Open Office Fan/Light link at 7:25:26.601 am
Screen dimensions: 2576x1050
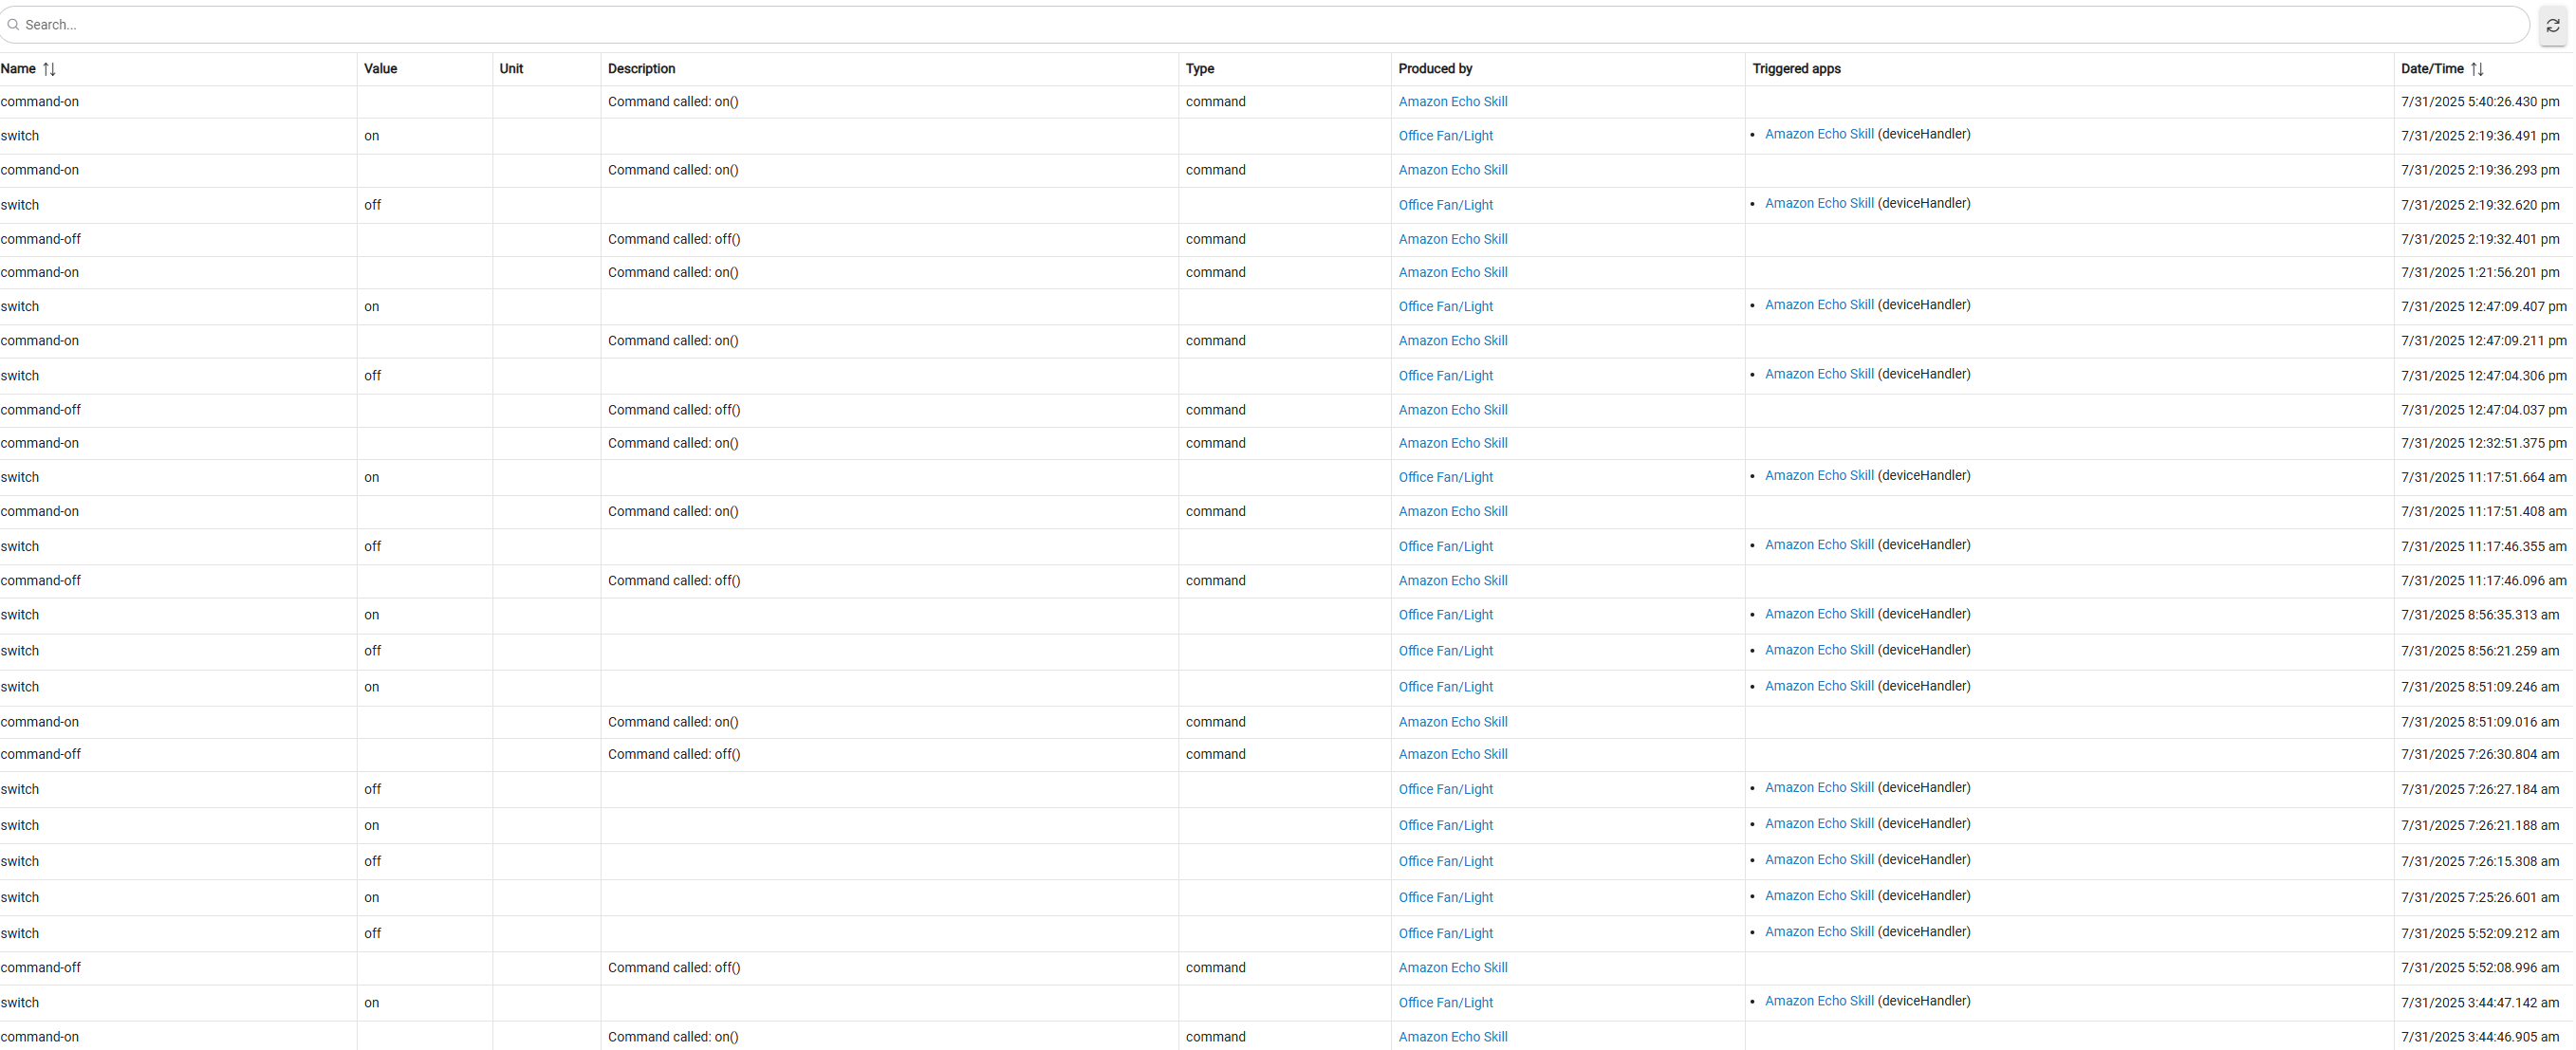[x=1445, y=898]
